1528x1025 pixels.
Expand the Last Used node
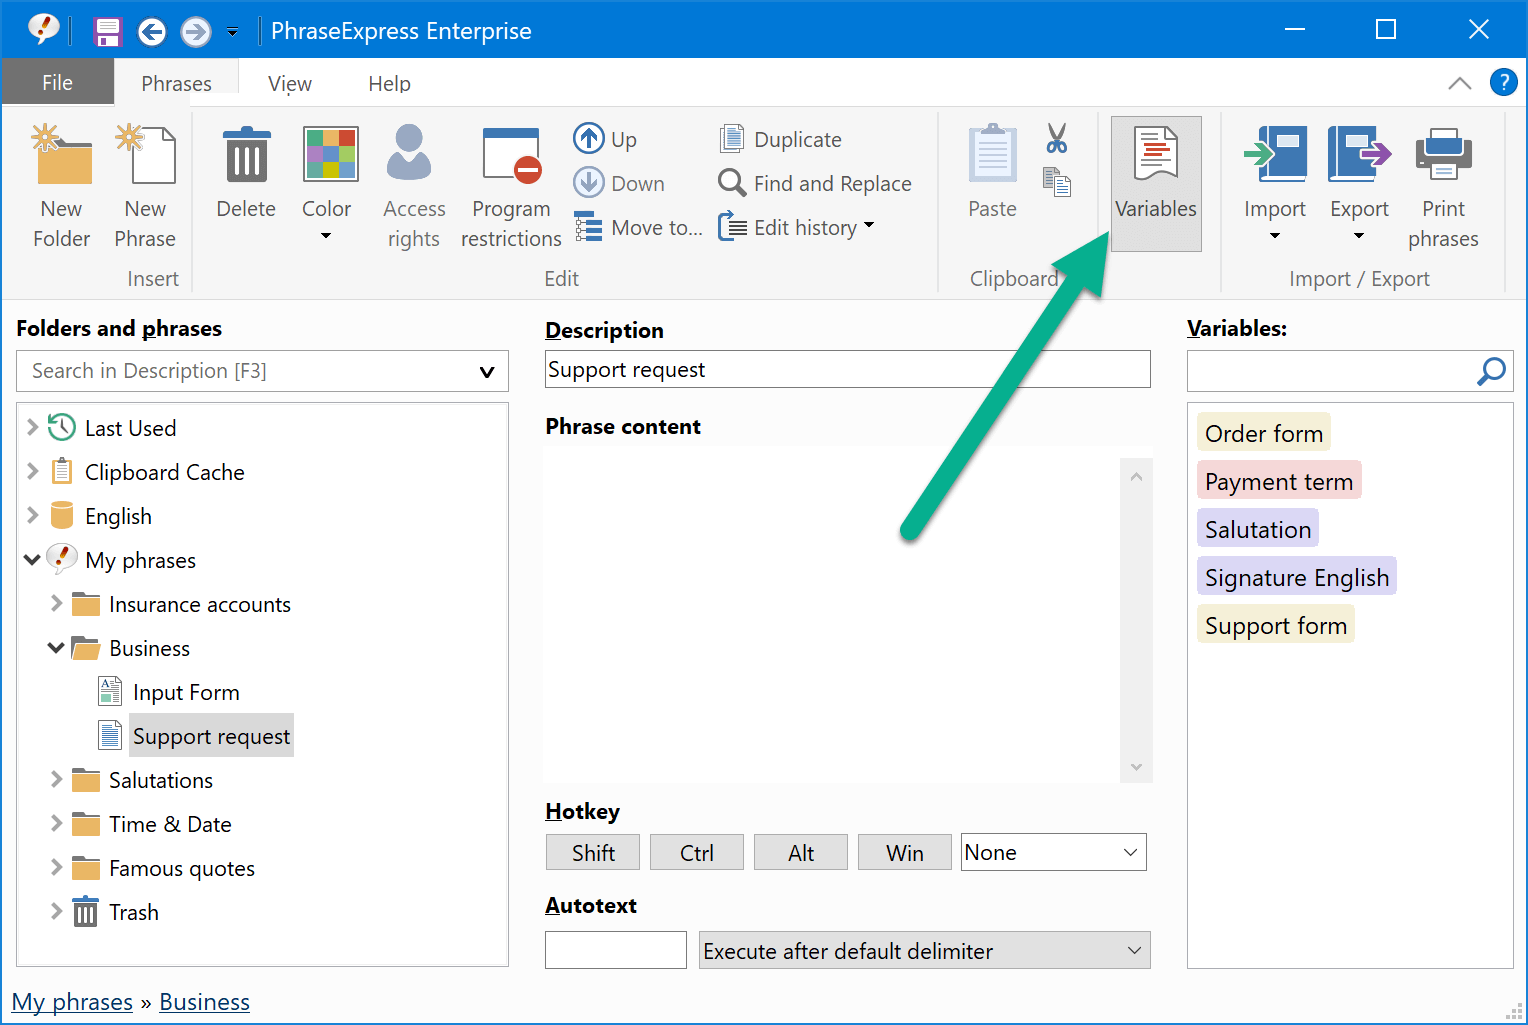[x=32, y=428]
